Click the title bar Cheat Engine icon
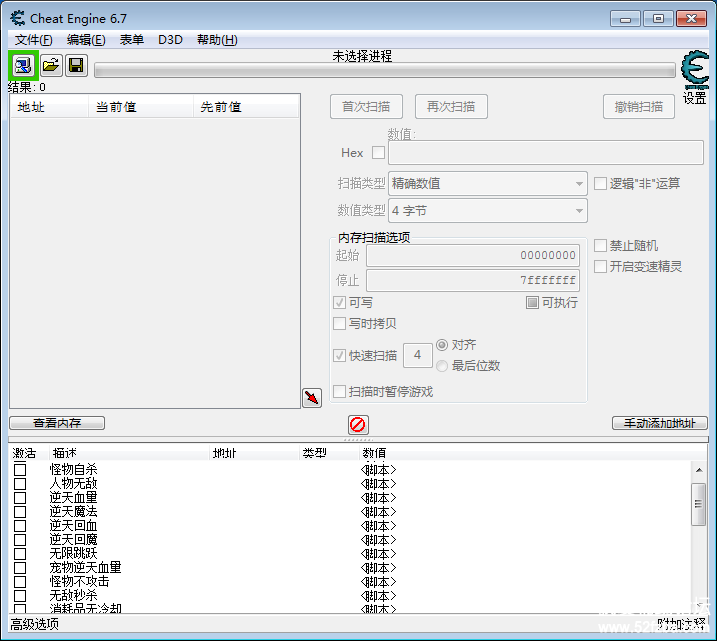 (17, 18)
